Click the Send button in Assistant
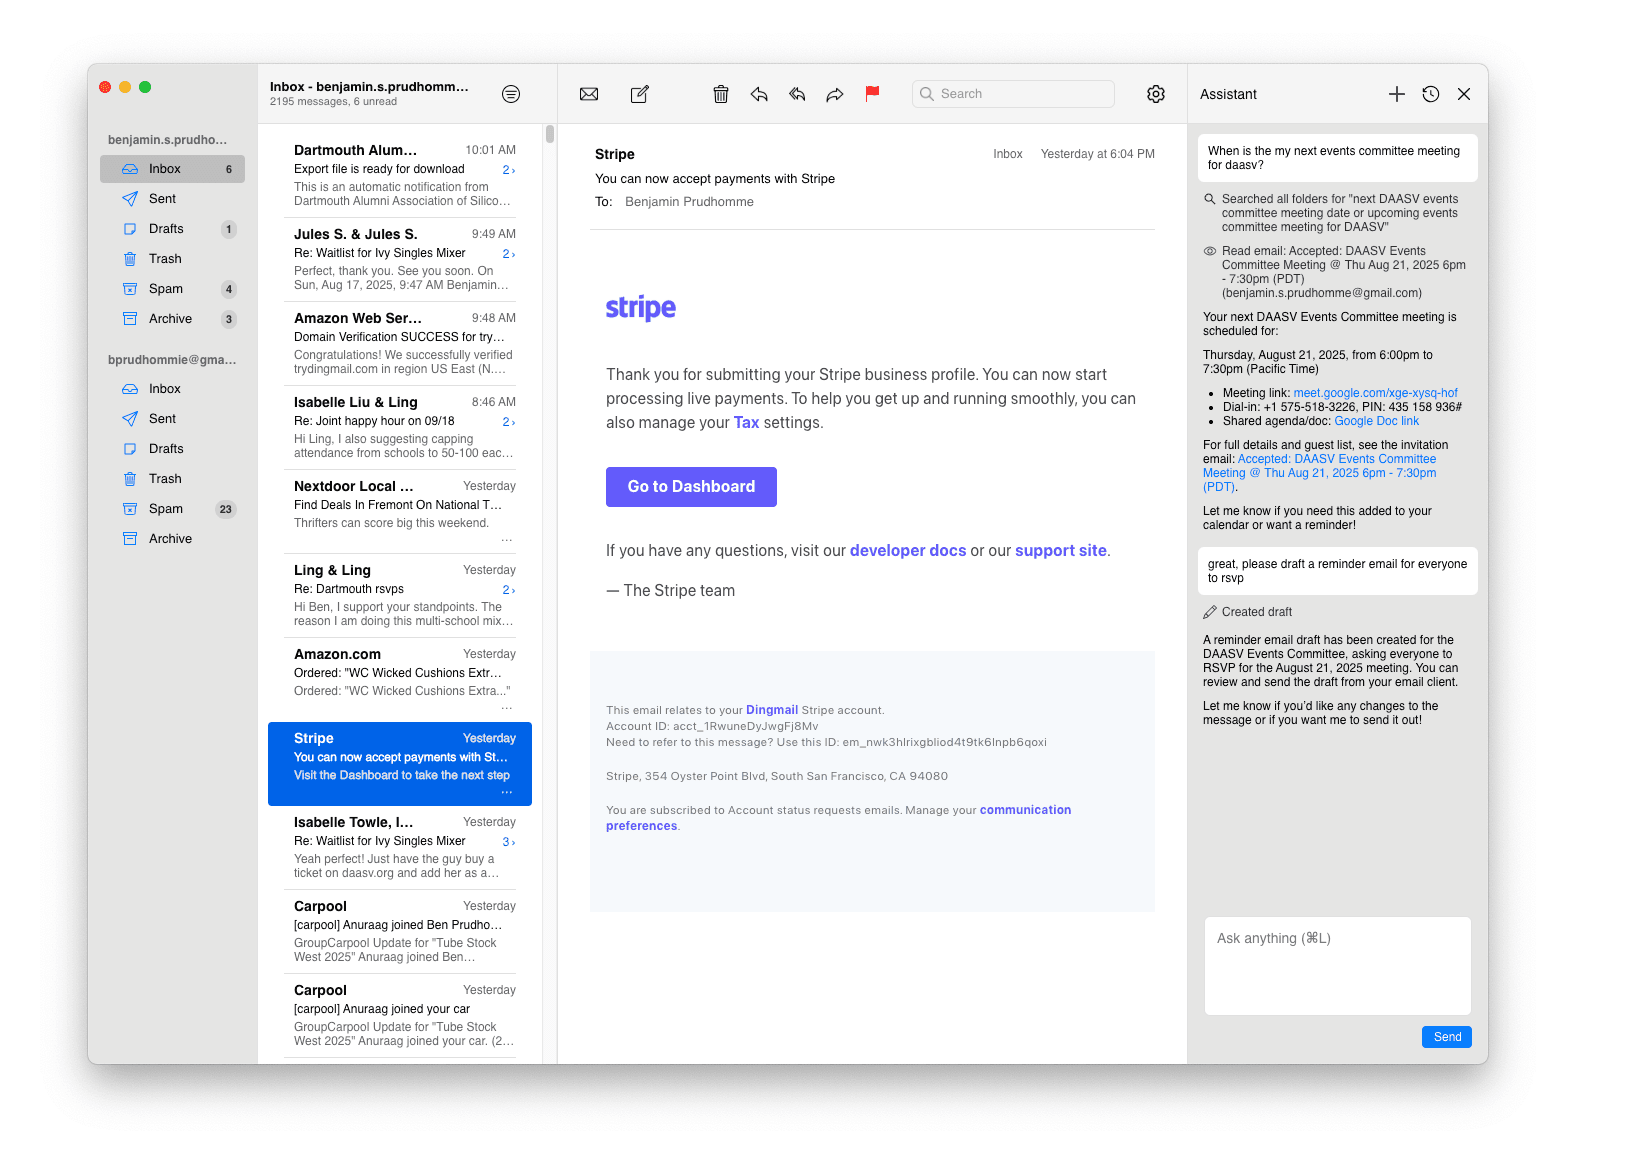Viewport: 1626px width, 1161px height. click(x=1447, y=1037)
